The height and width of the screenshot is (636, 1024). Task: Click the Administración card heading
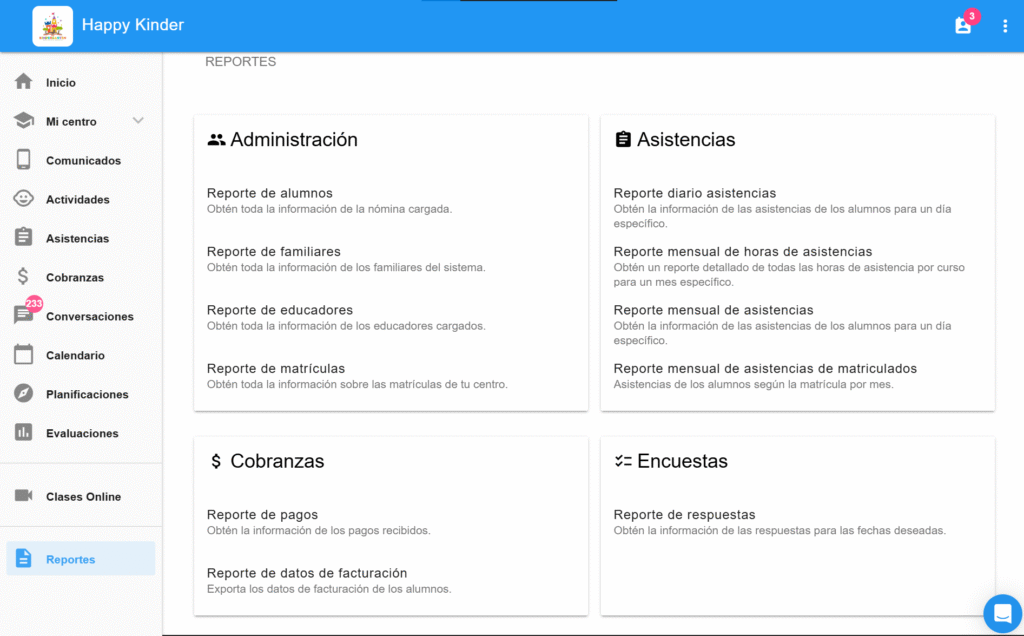point(294,140)
